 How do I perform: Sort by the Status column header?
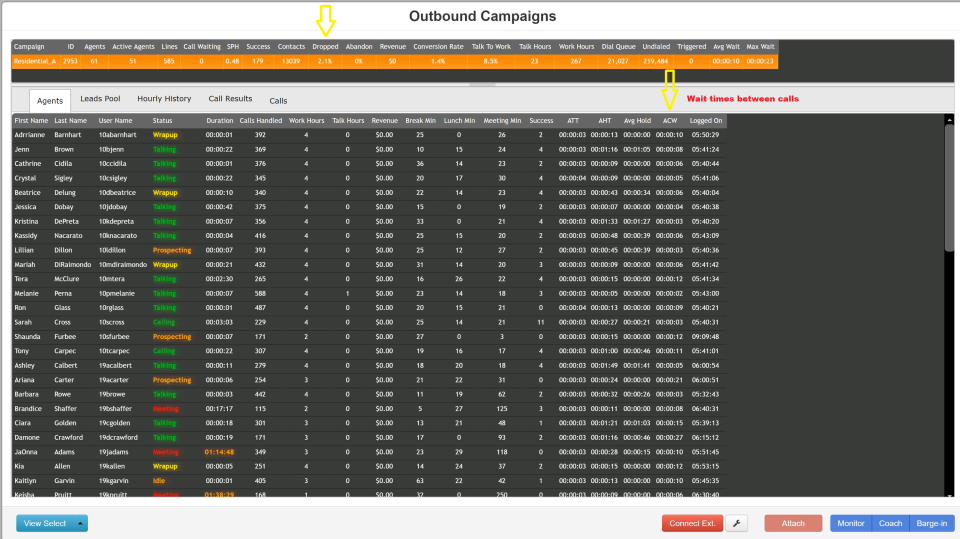tap(162, 121)
